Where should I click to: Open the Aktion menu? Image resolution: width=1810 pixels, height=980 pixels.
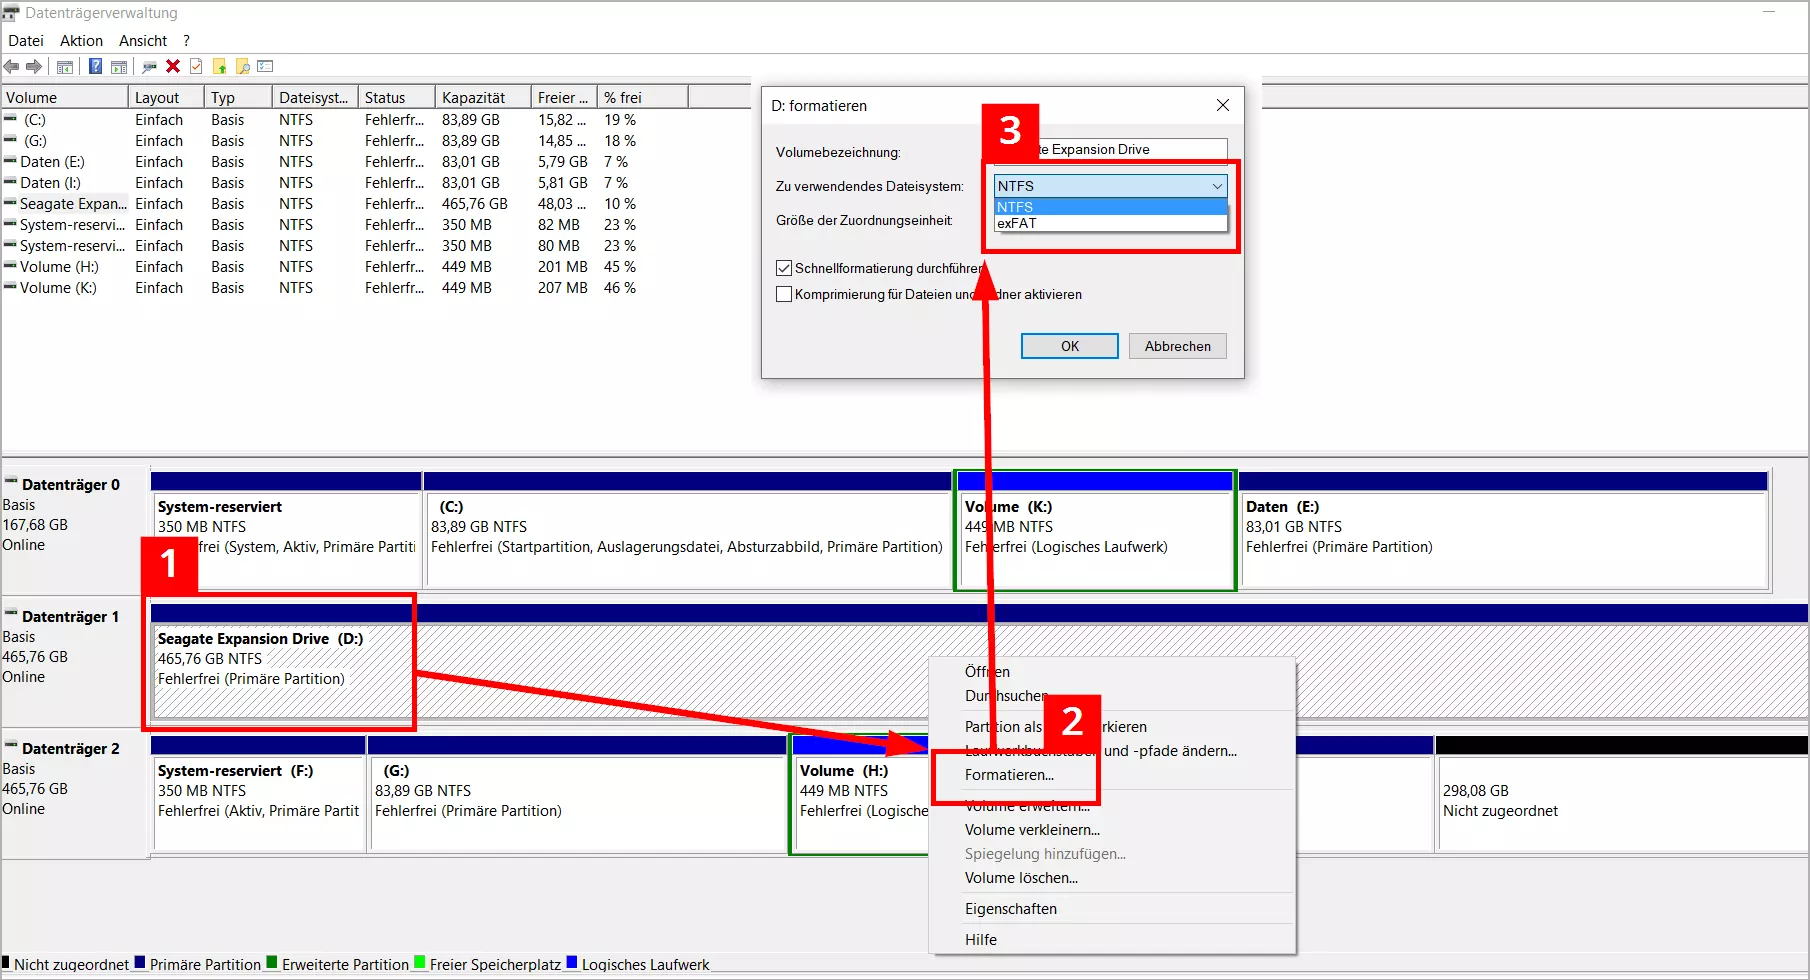click(x=81, y=41)
